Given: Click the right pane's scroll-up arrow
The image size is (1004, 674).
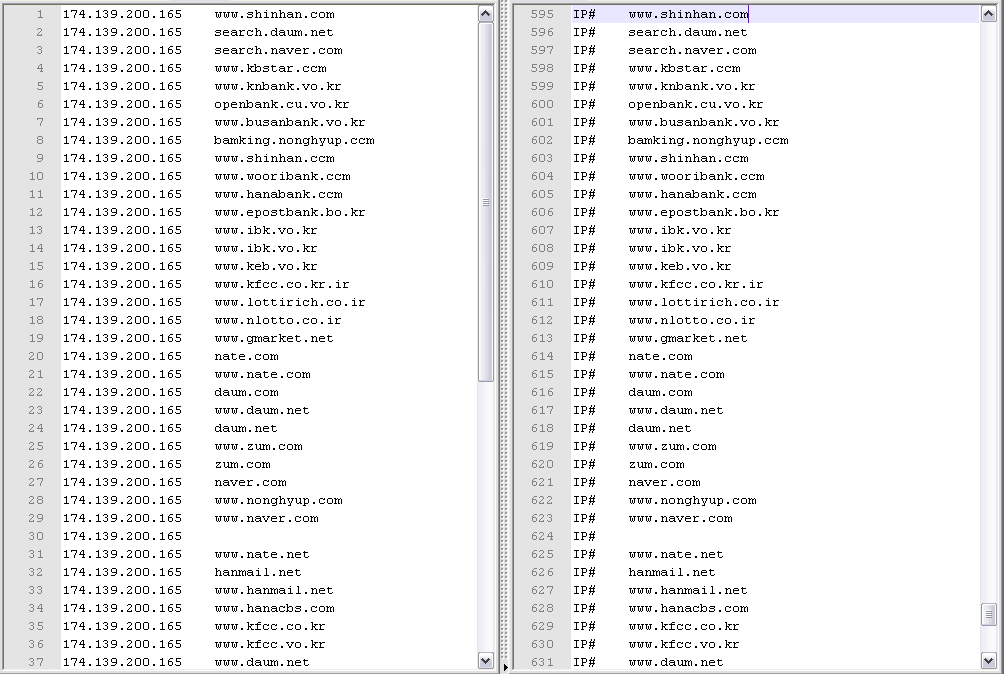Looking at the screenshot, I should coord(989,14).
